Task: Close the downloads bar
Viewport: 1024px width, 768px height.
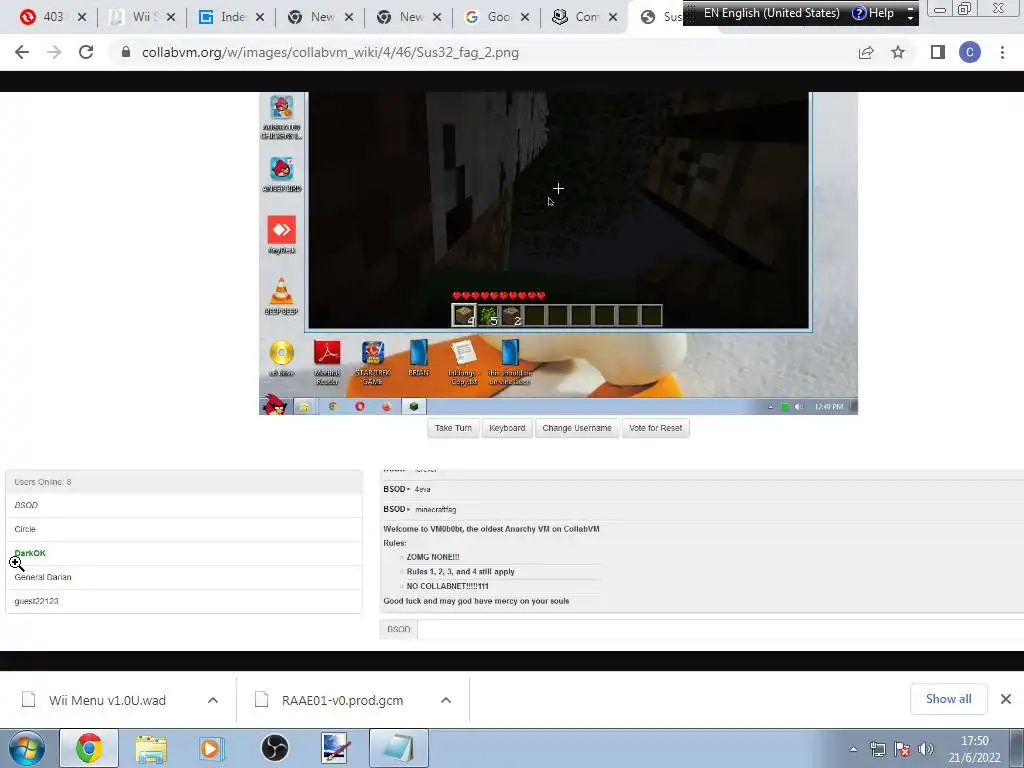Action: tap(1006, 699)
